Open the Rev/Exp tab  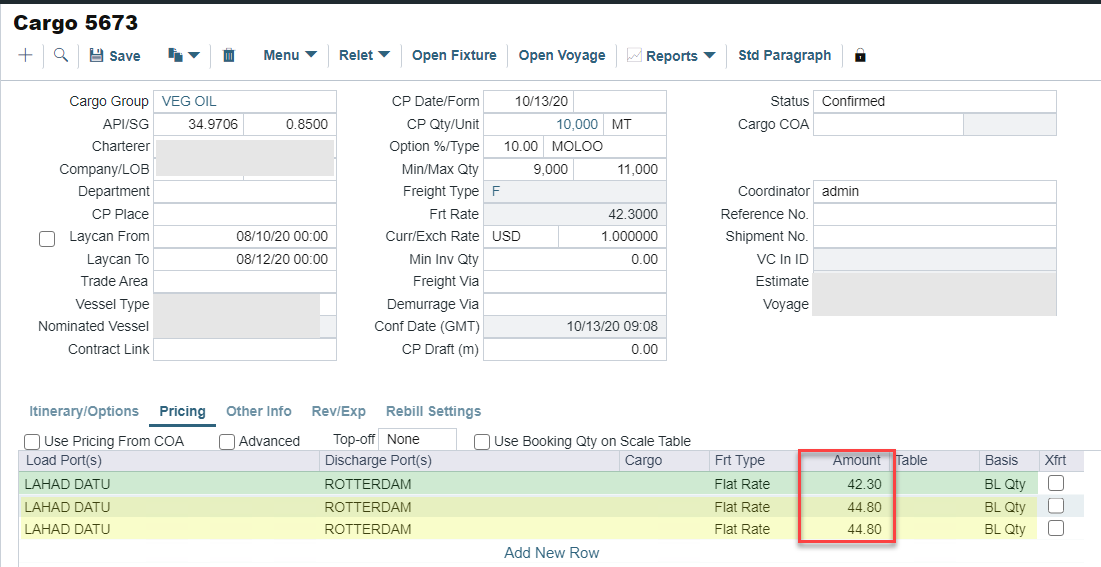(x=339, y=411)
